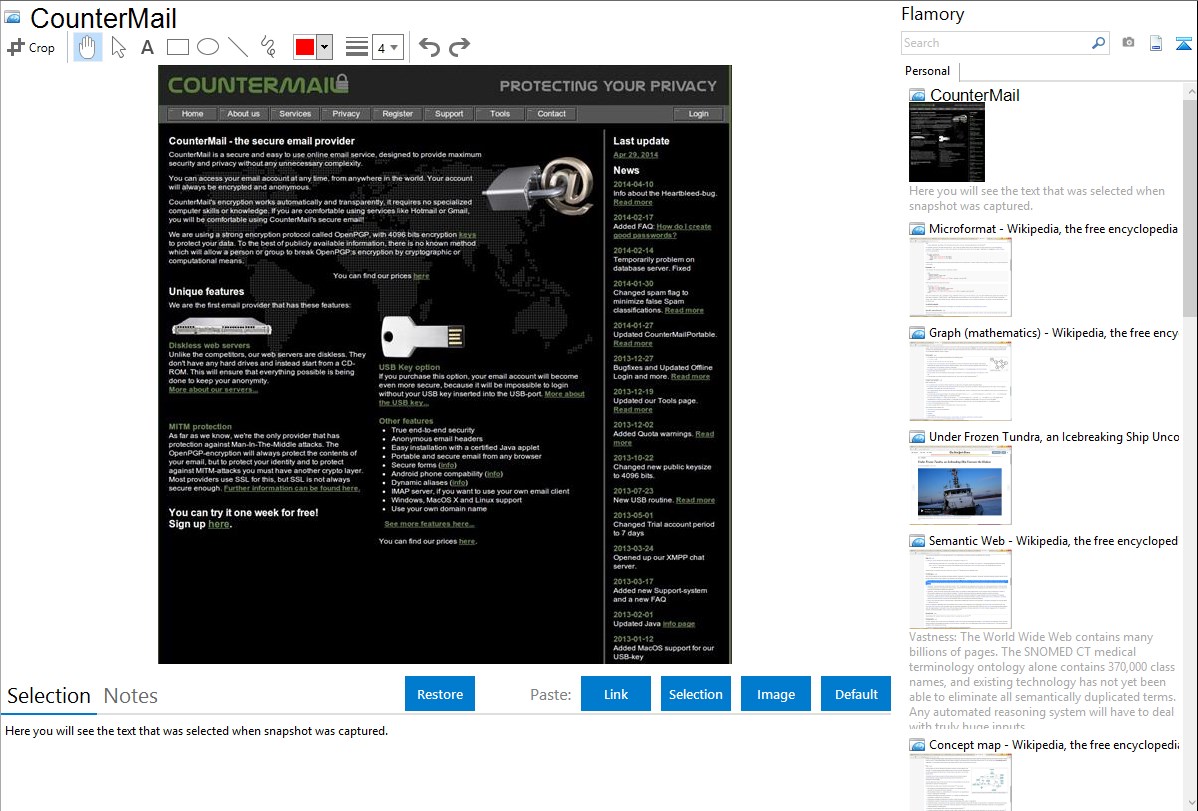Choose the arrow pointer tool

119,47
